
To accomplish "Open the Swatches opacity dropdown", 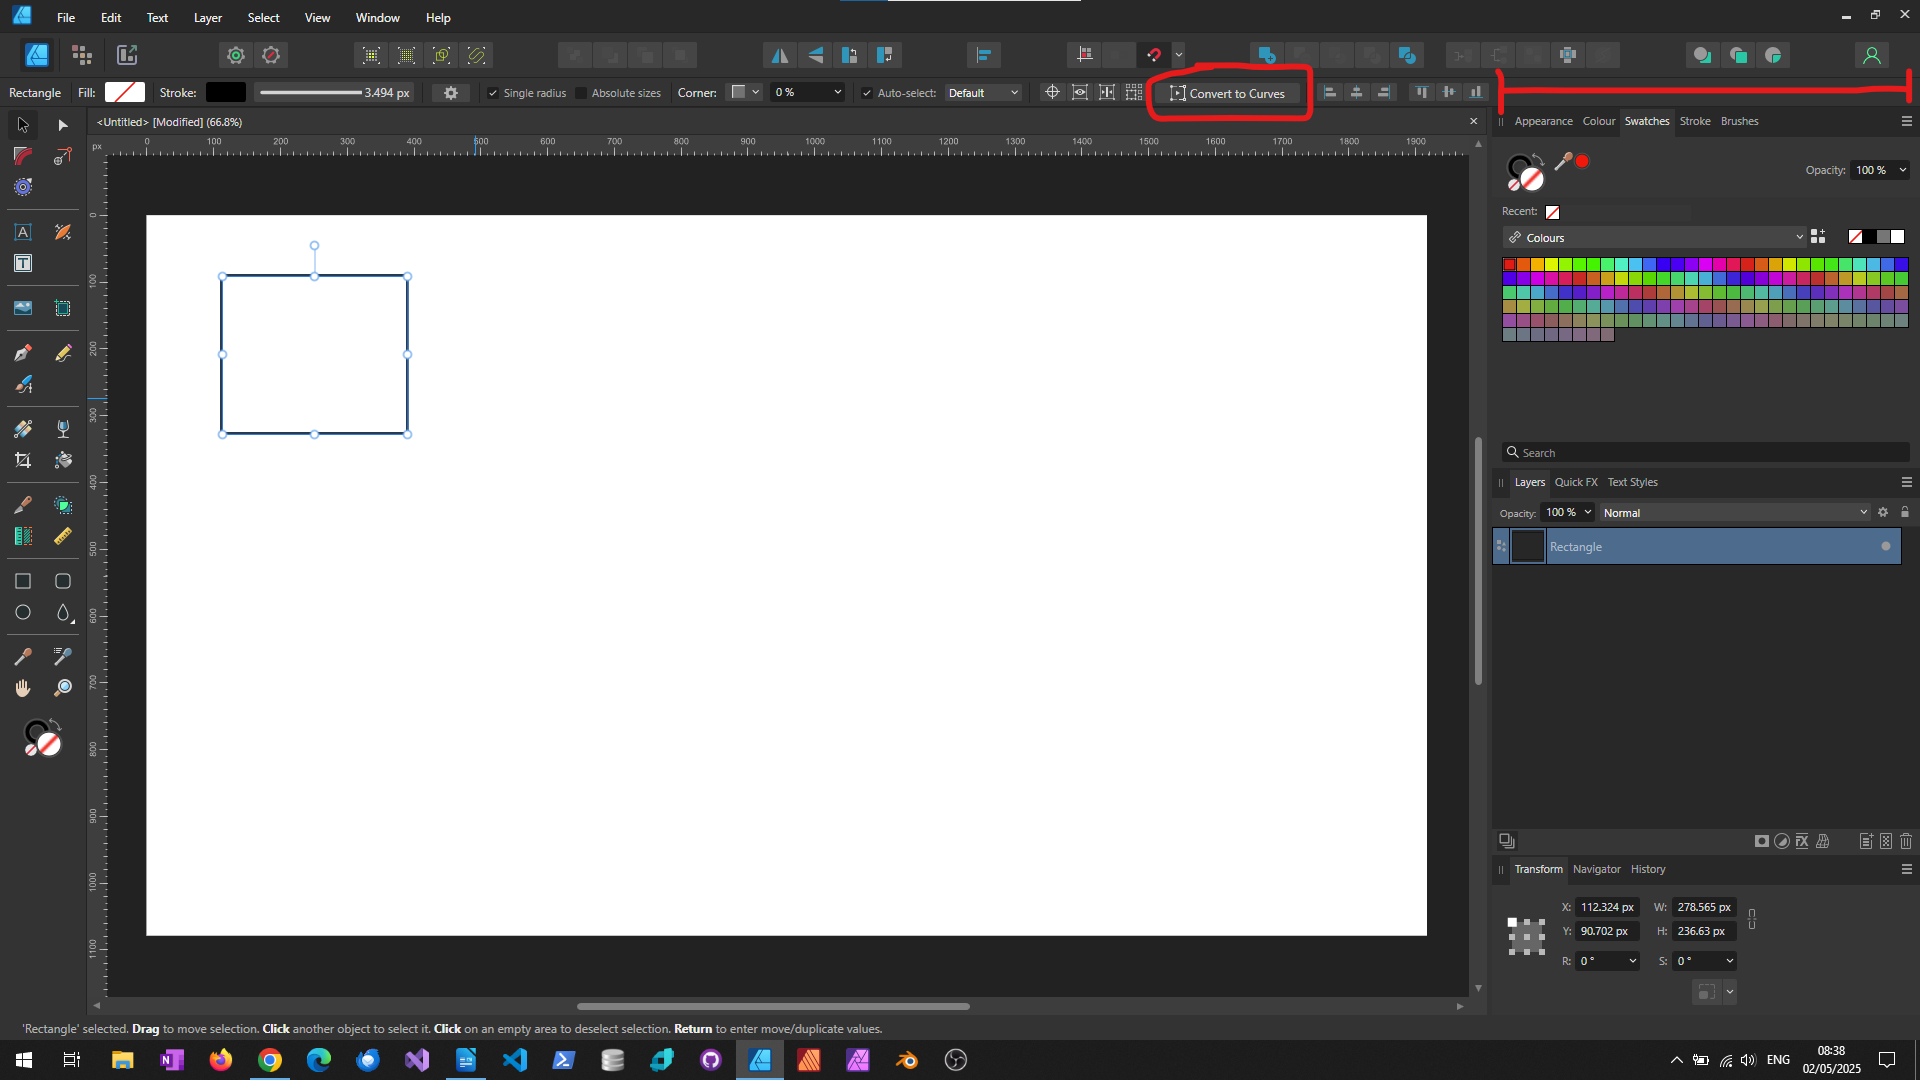I will (1902, 170).
